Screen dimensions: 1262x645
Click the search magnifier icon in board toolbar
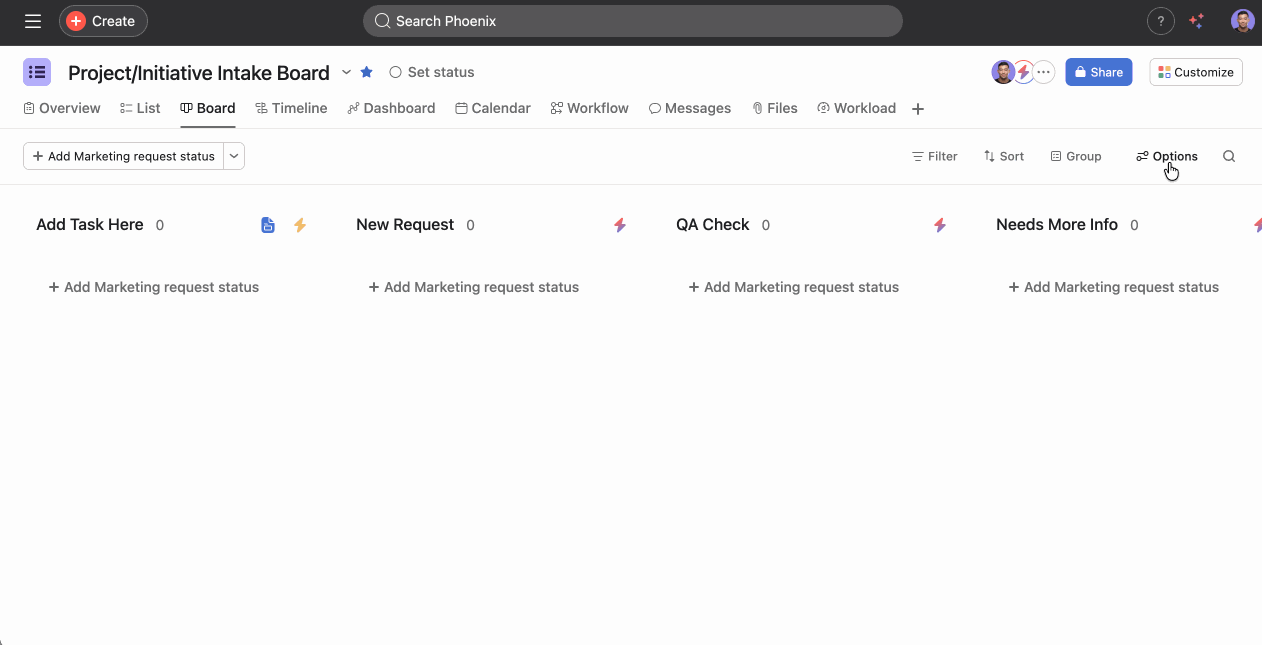point(1229,156)
